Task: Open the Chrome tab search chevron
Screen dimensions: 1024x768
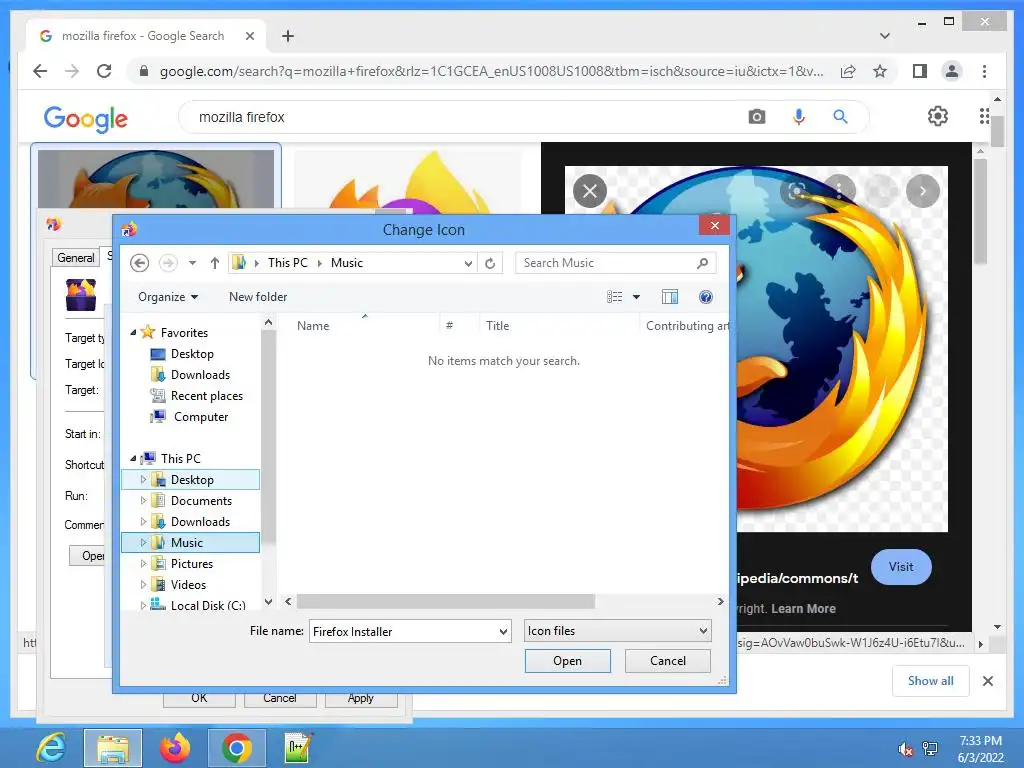Action: coord(885,36)
